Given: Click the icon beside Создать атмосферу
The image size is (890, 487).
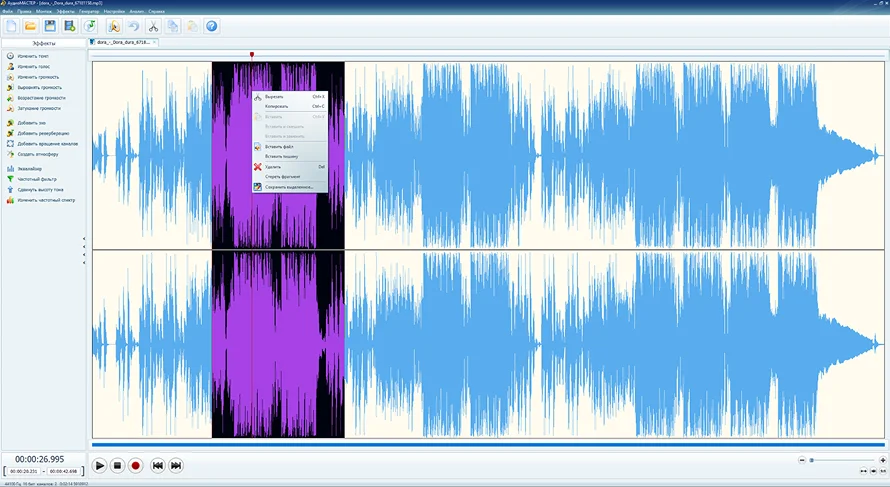Looking at the screenshot, I should coord(10,154).
